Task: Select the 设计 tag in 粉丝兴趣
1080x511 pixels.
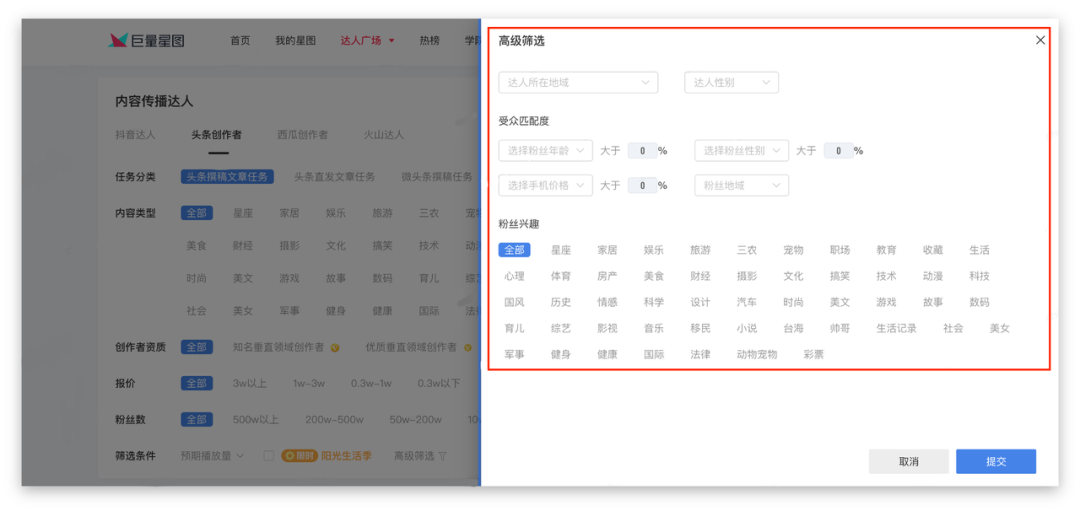Action: pyautogui.click(x=700, y=302)
